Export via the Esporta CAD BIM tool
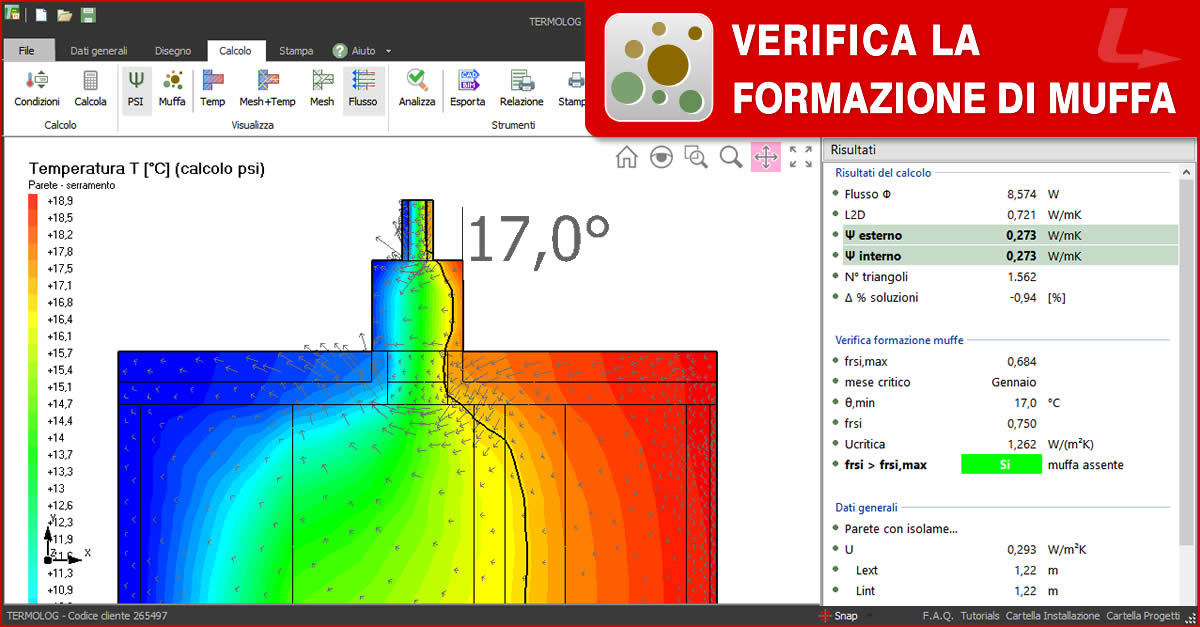1200x627 pixels. [467, 89]
